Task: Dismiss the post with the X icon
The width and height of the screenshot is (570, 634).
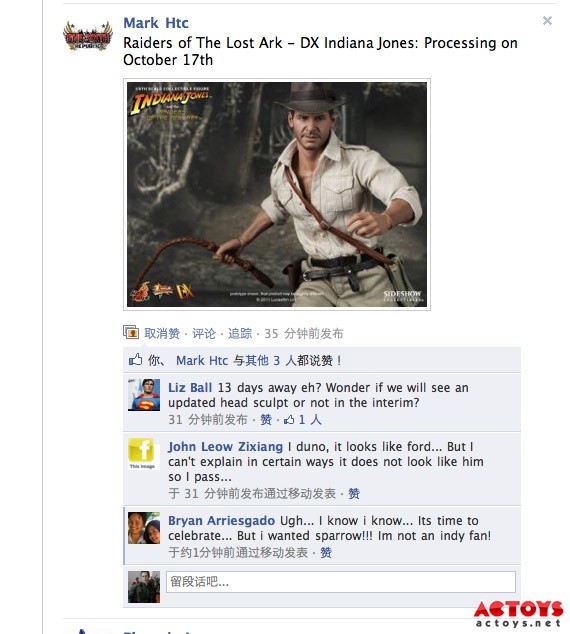Action: tap(547, 21)
